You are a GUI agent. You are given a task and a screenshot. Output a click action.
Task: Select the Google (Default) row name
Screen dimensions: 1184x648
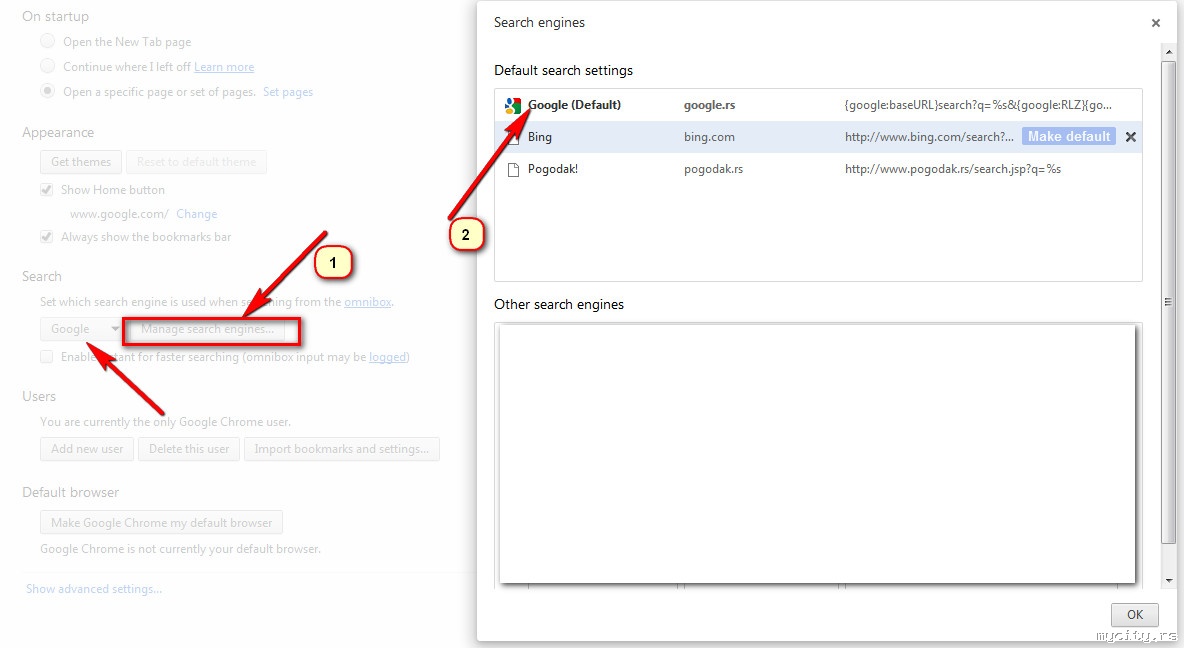click(x=574, y=105)
